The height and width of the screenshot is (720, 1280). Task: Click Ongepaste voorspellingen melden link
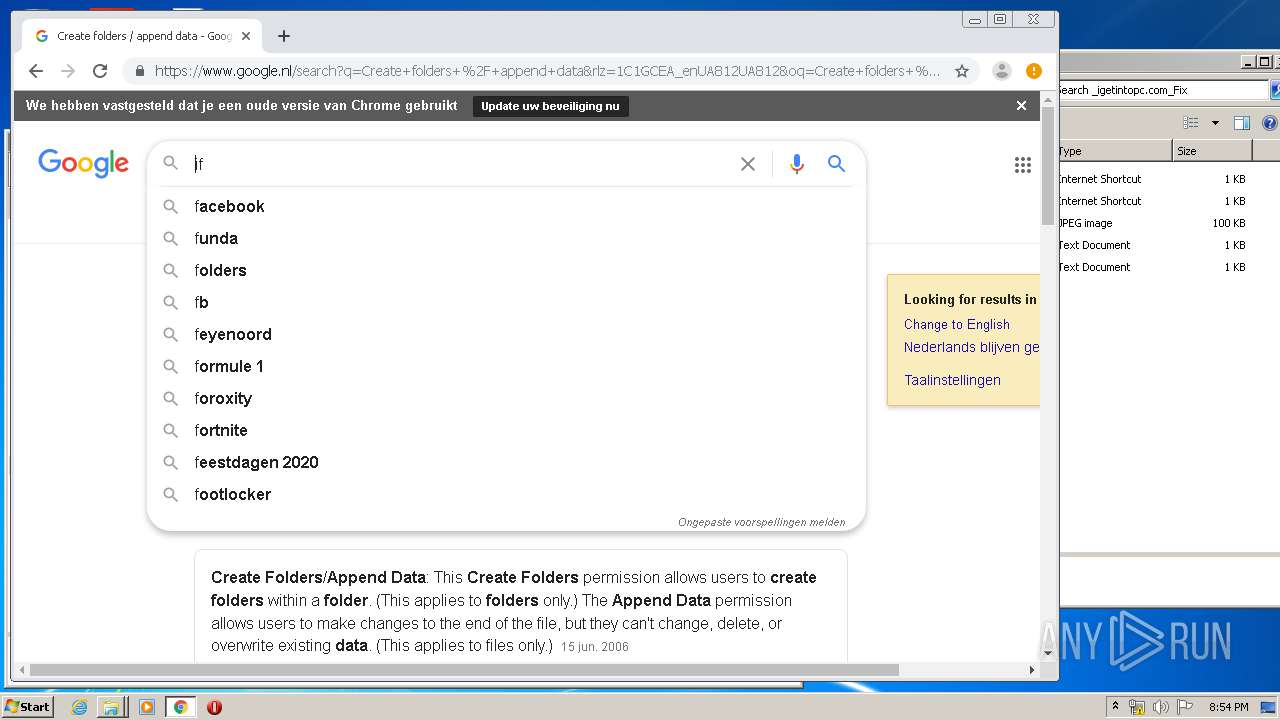[761, 522]
